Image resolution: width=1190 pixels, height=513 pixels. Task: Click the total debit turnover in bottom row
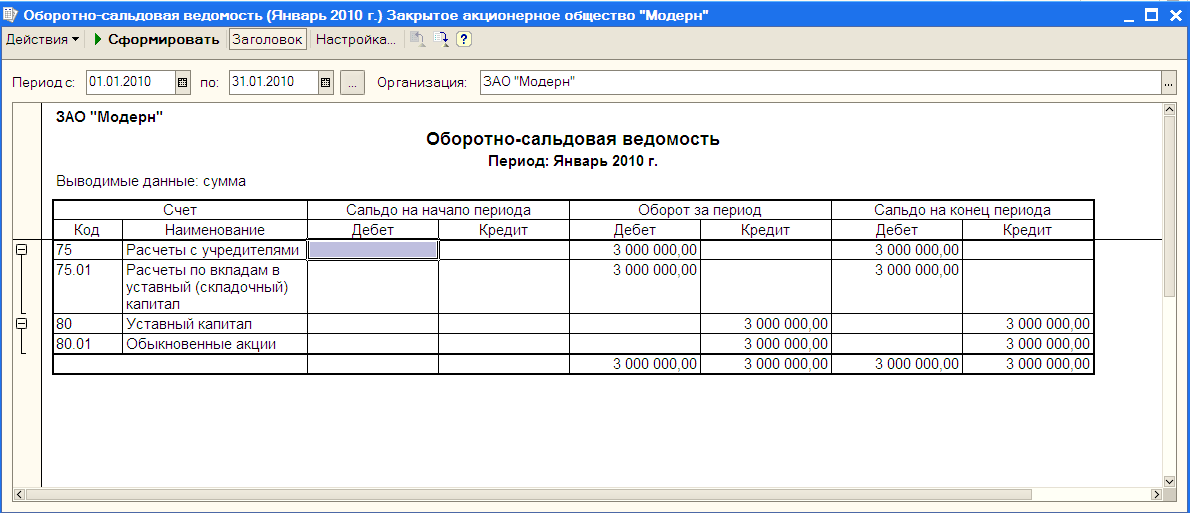[635, 364]
